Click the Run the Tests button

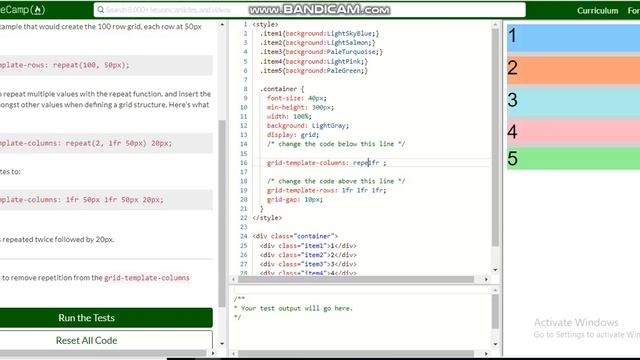coord(106,318)
